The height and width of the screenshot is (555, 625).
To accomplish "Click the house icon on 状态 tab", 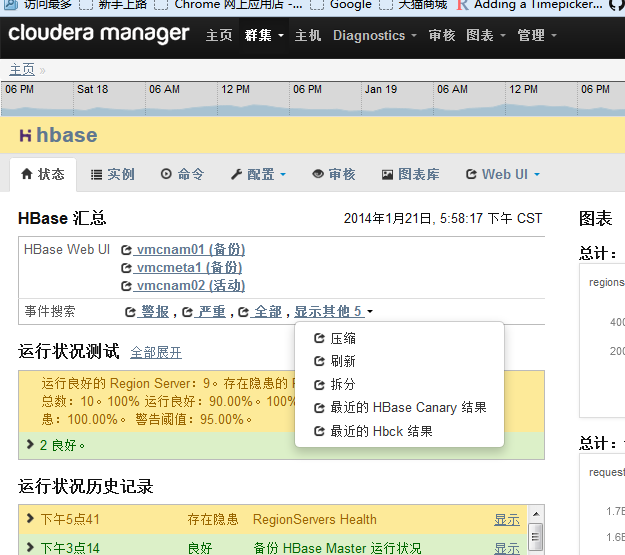I will tap(27, 174).
